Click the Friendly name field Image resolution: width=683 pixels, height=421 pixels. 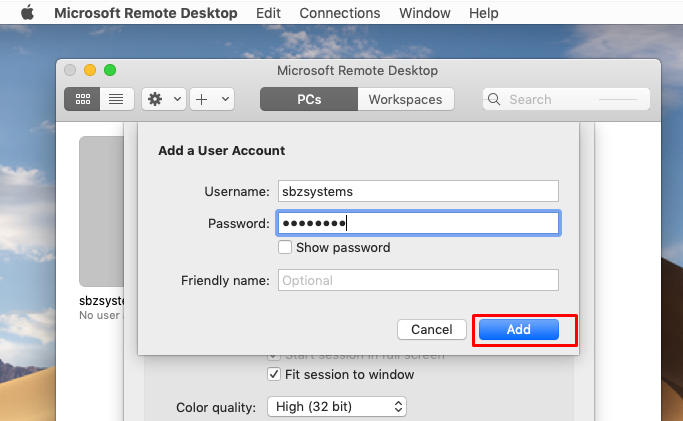pos(418,280)
